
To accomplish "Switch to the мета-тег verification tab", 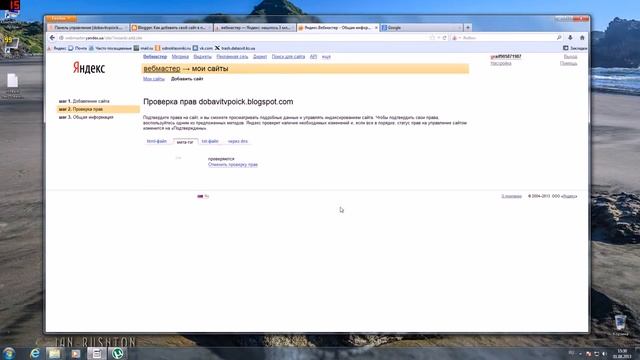I will click(x=185, y=142).
